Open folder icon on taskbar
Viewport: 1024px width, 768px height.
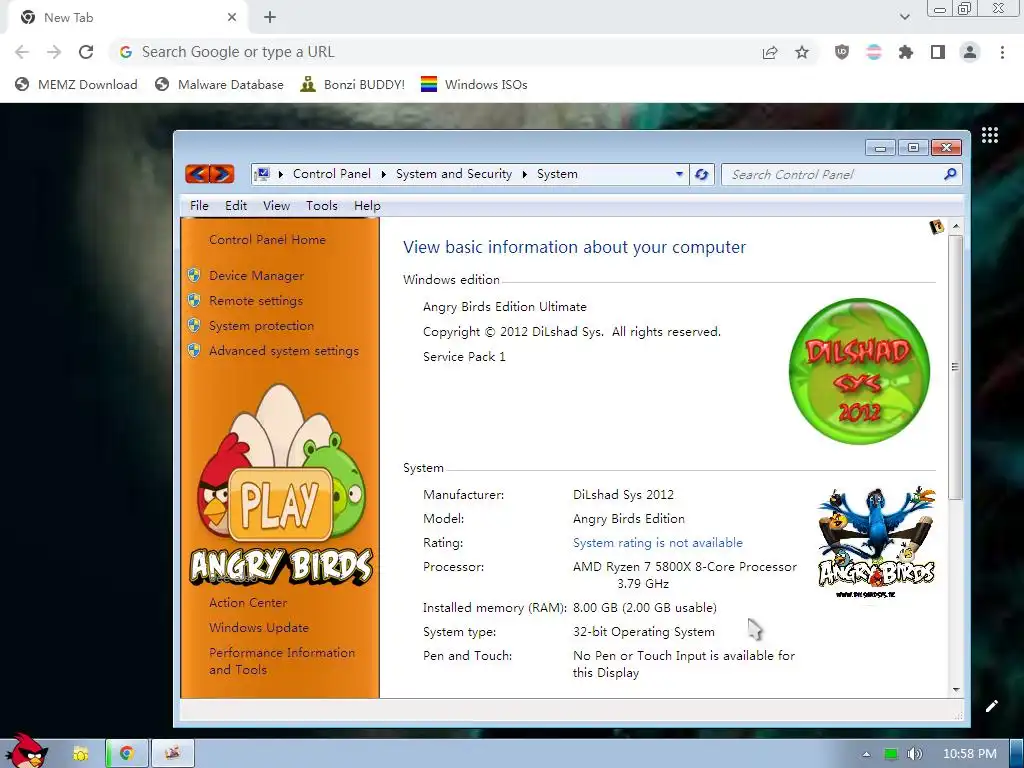click(80, 753)
